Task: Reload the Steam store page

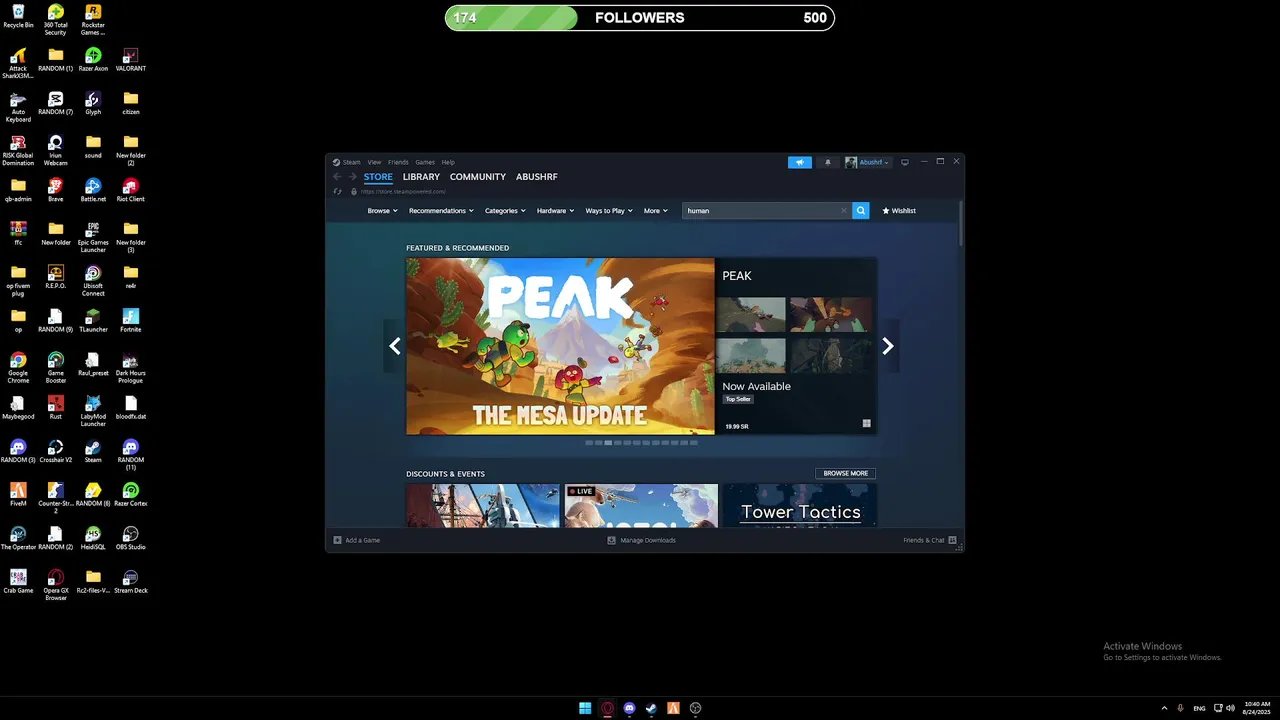Action: [338, 192]
